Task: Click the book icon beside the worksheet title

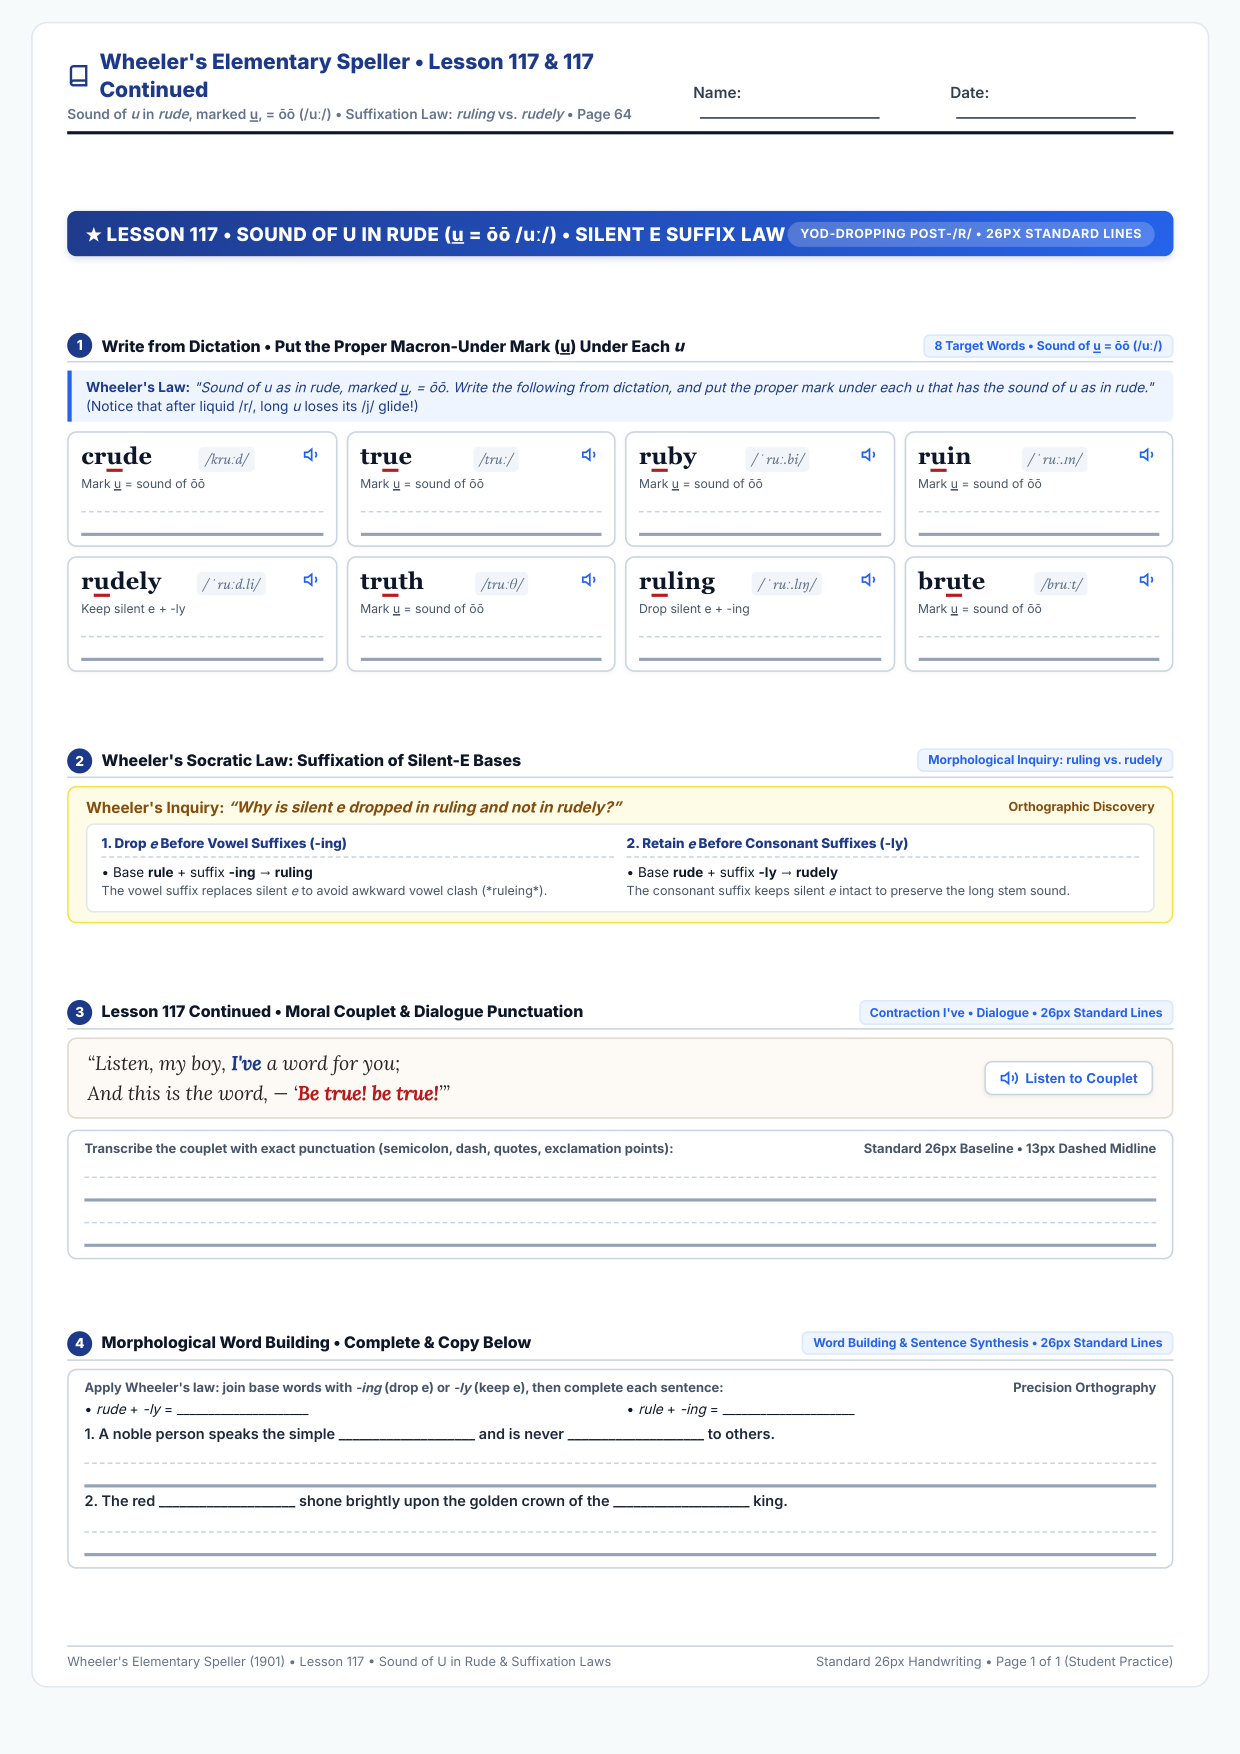Action: (78, 76)
